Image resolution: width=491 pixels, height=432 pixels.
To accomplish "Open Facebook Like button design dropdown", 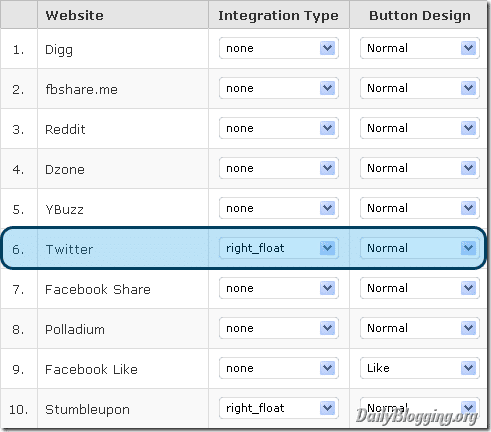I will (x=420, y=368).
